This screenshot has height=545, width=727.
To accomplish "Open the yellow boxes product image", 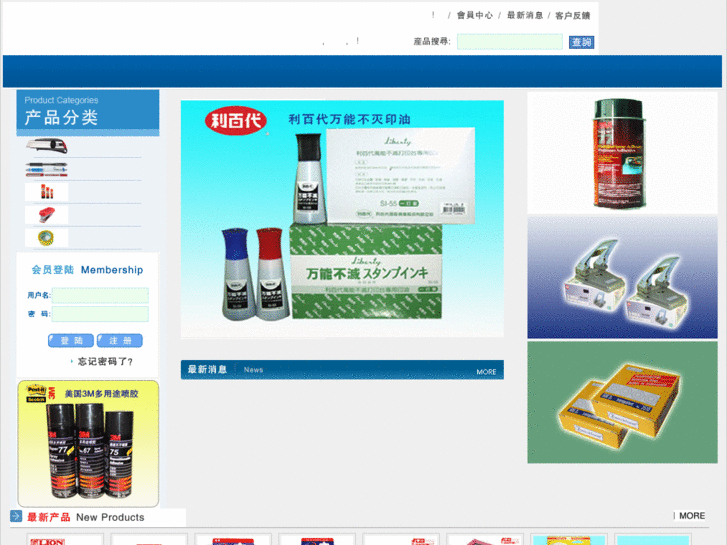I will point(622,402).
